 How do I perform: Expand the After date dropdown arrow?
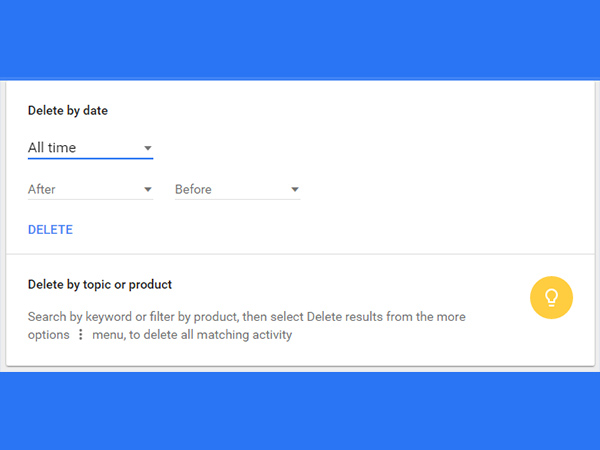pyautogui.click(x=147, y=189)
